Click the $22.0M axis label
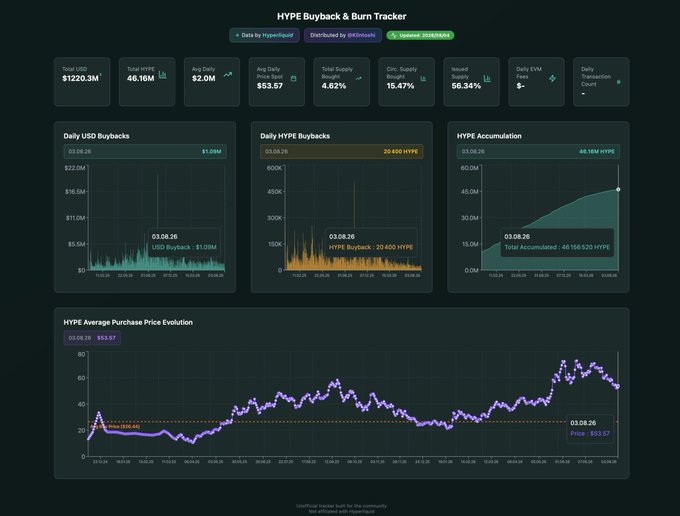Viewport: 680px width, 516px height. coord(75,168)
